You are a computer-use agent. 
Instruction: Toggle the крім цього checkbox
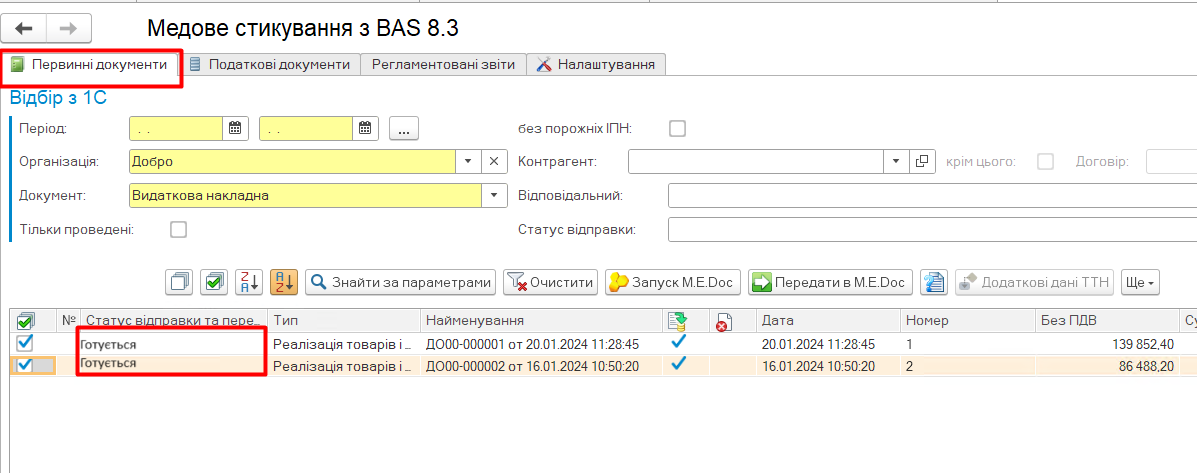1044,162
